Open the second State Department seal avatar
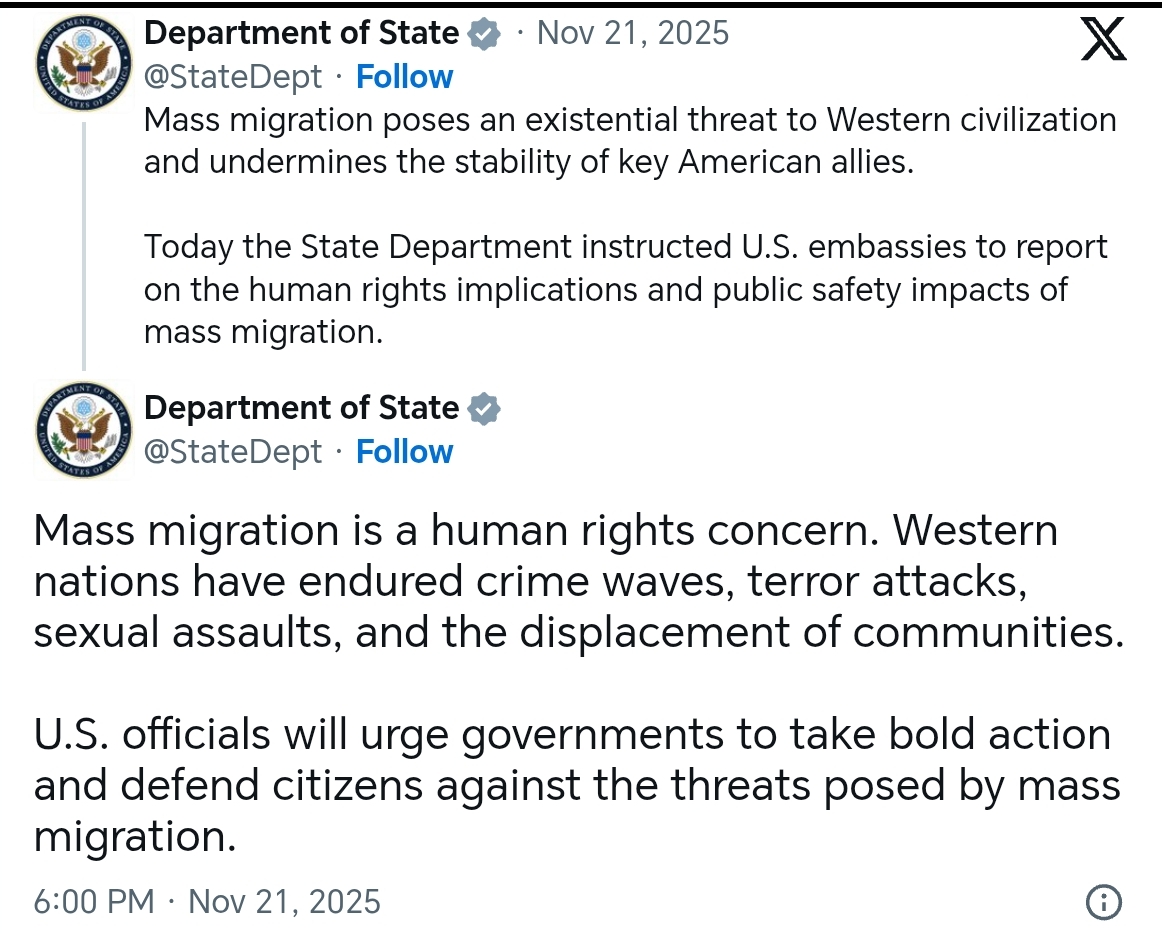The image size is (1162, 934). tap(83, 429)
